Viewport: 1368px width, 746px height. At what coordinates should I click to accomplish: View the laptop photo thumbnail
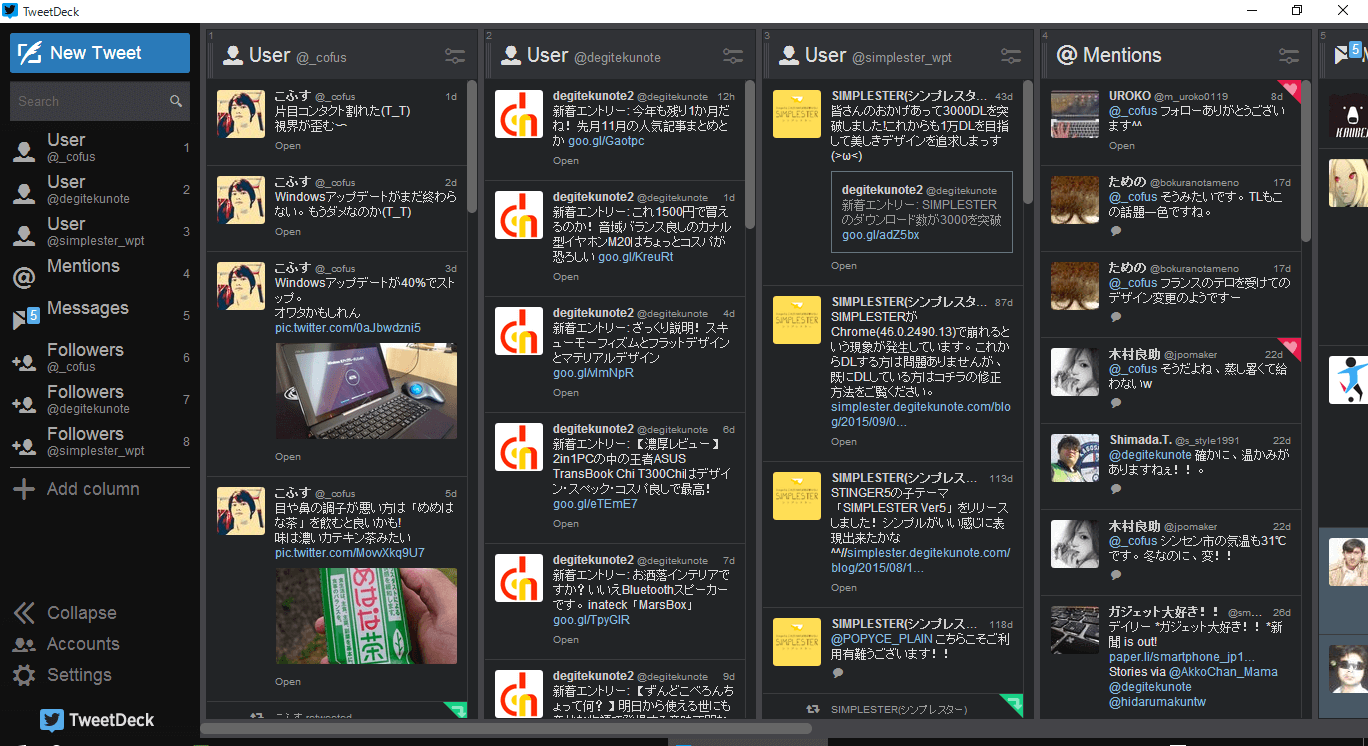click(366, 391)
